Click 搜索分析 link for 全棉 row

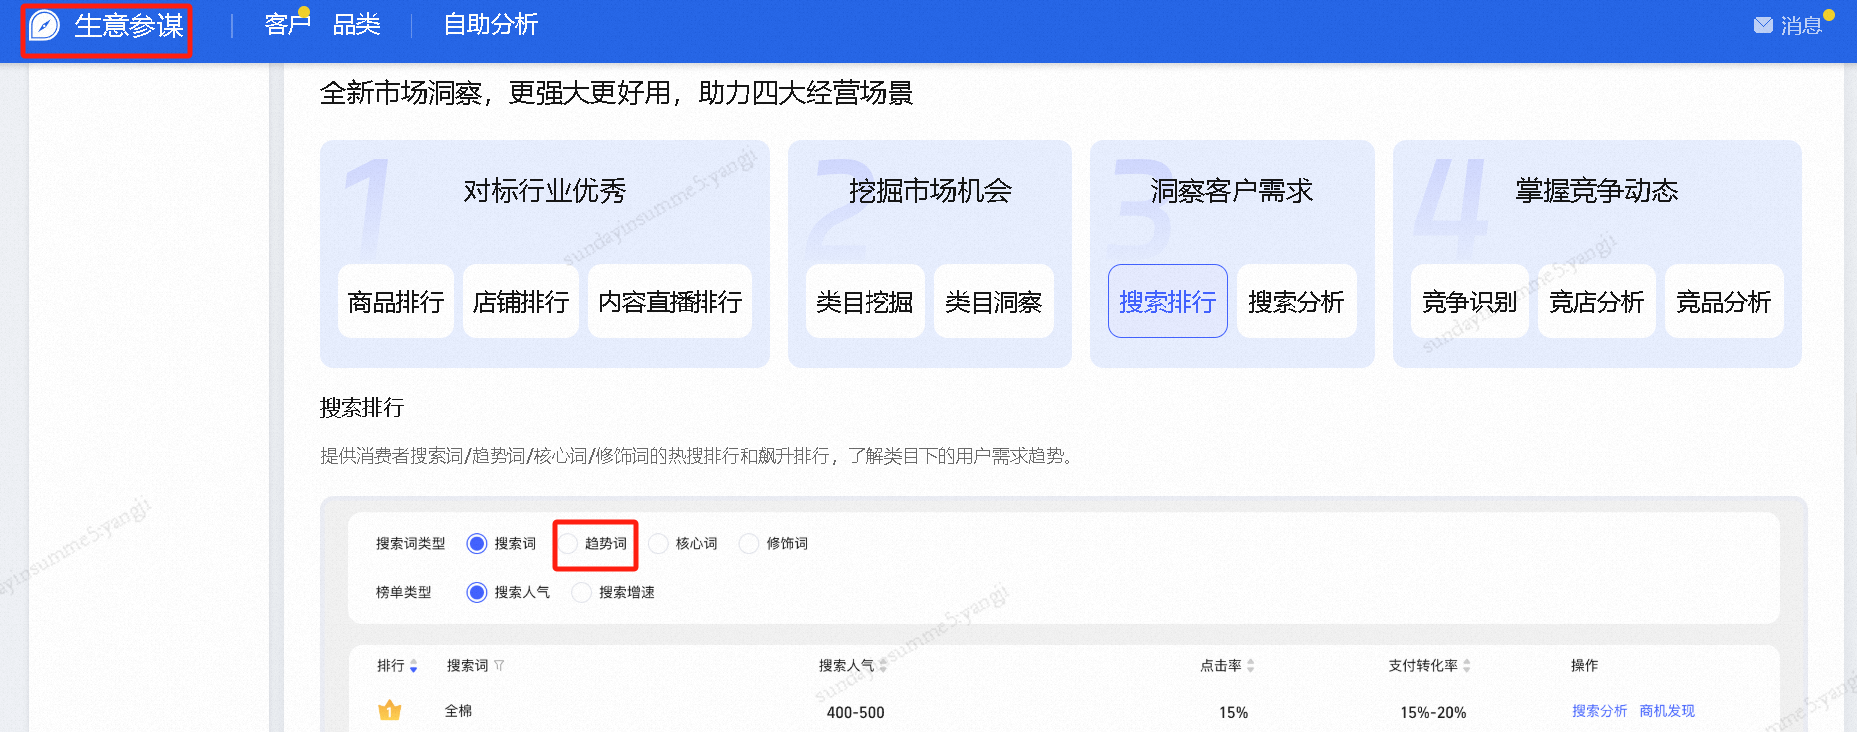click(x=1599, y=711)
